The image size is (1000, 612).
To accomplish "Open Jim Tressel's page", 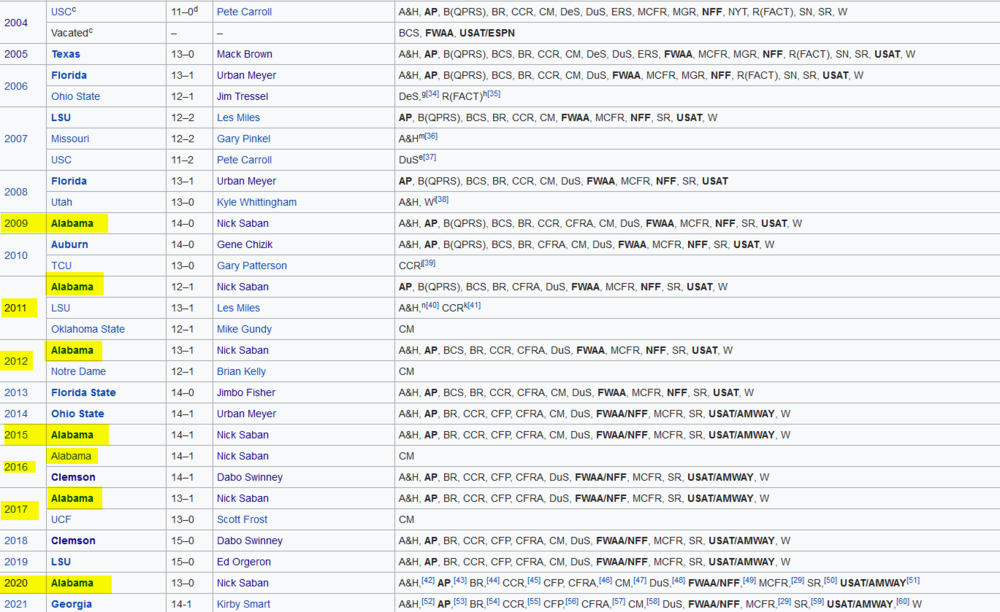I will 243,96.
